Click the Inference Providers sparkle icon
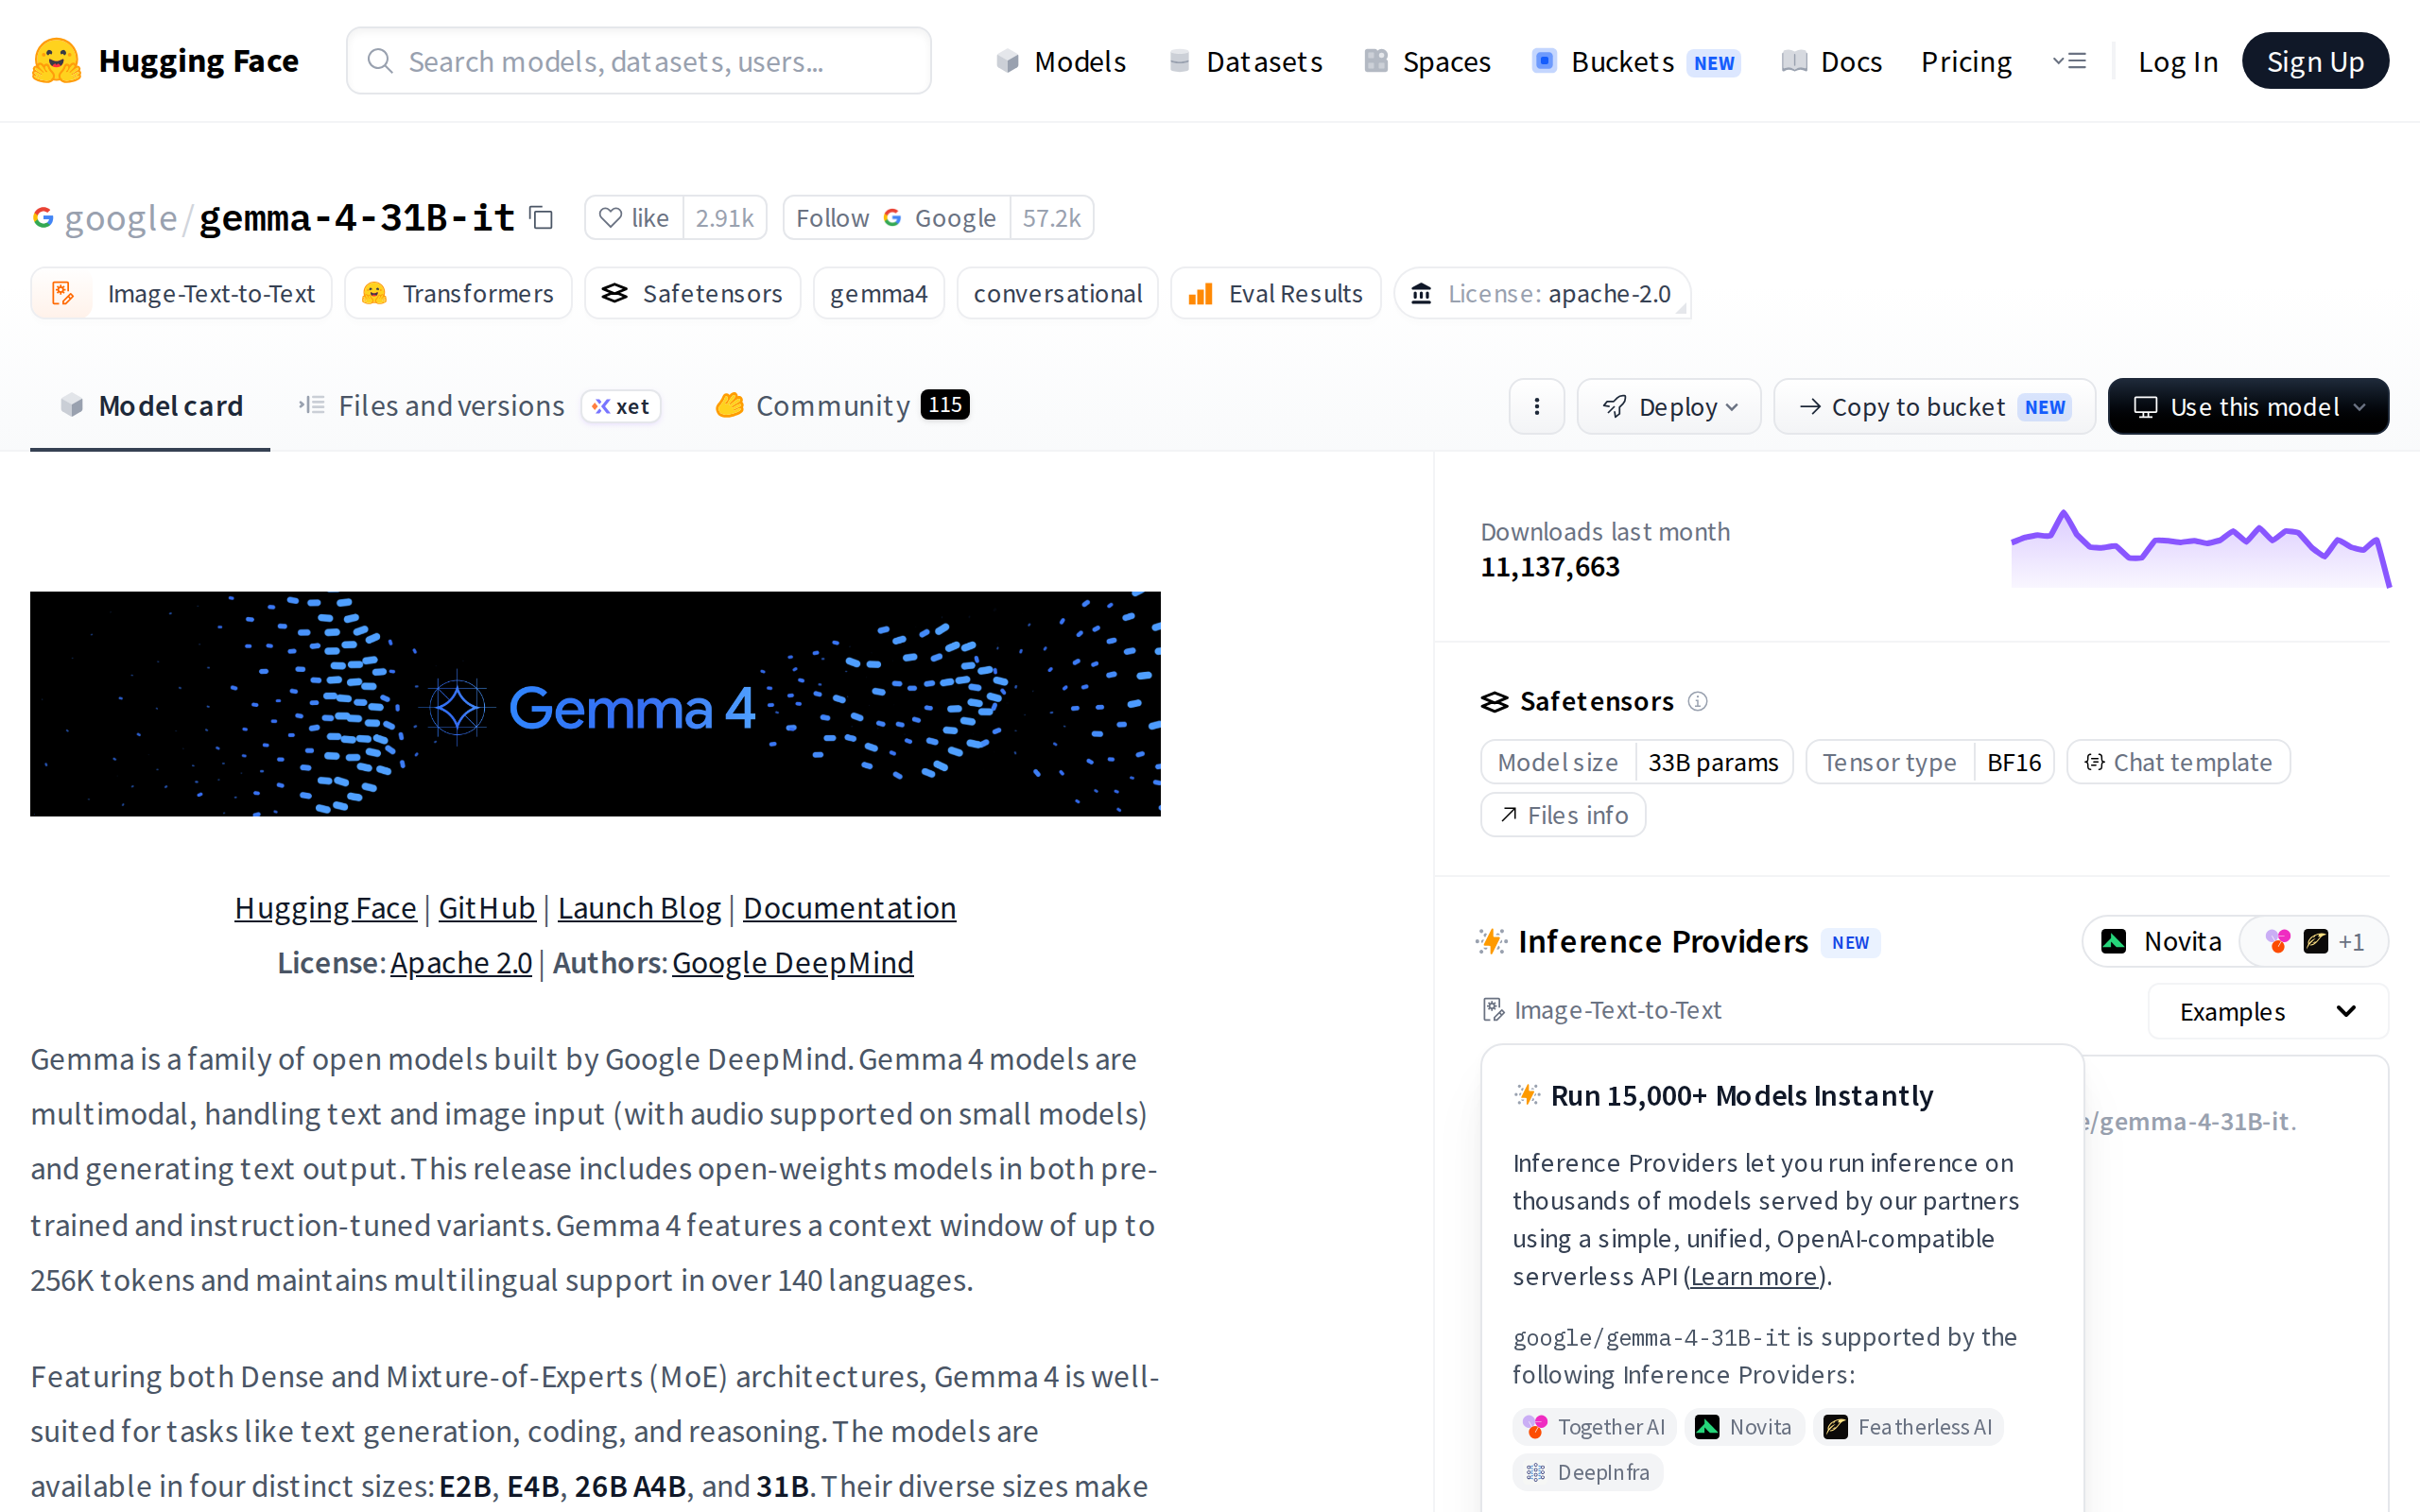Image resolution: width=2420 pixels, height=1512 pixels. point(1491,941)
